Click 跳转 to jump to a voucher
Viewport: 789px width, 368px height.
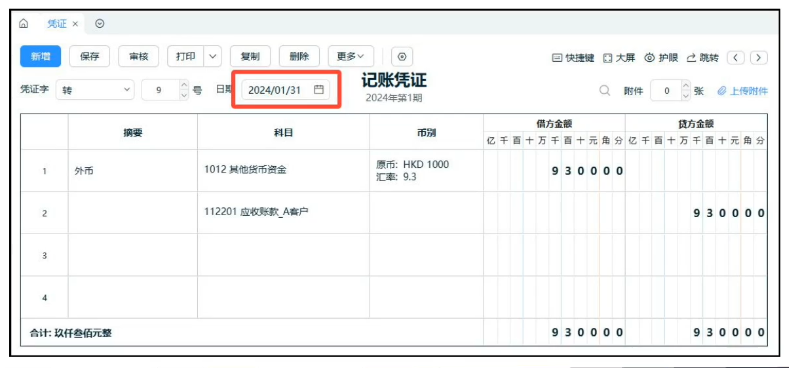coord(702,58)
